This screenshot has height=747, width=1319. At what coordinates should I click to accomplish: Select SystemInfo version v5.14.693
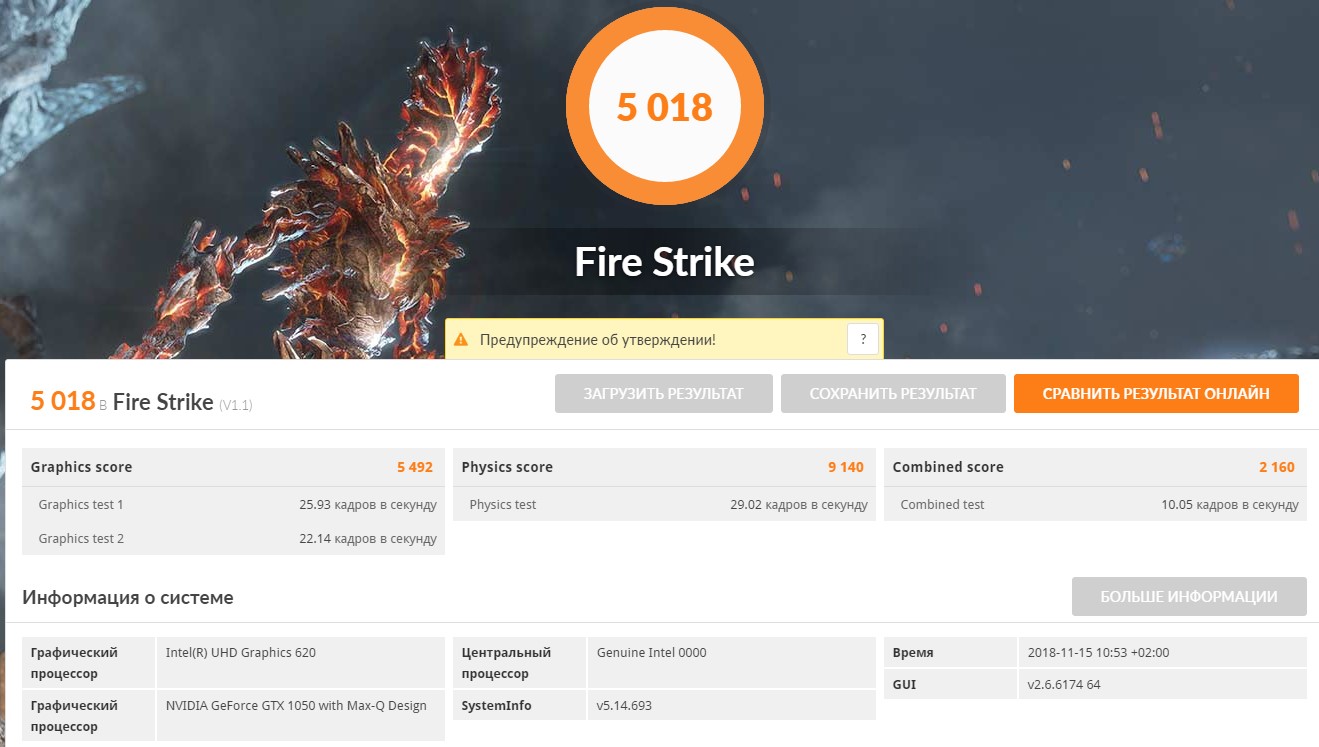tap(731, 705)
